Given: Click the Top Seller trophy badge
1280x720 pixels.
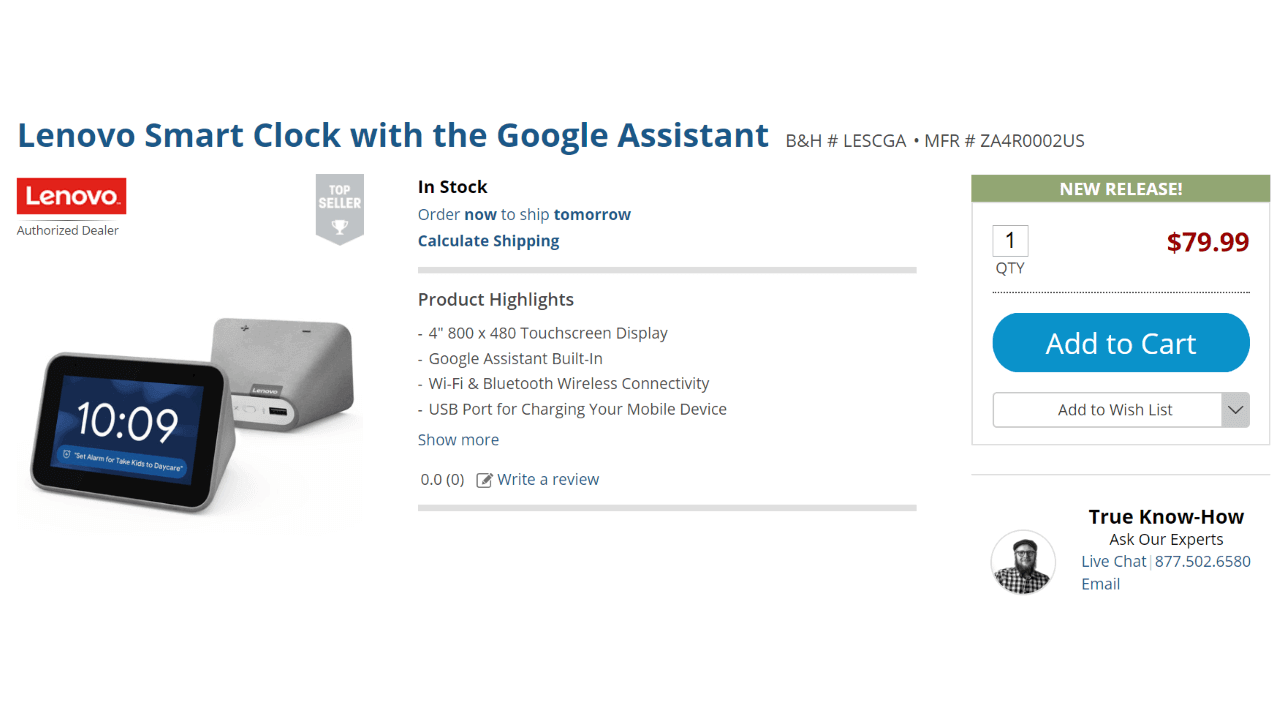Looking at the screenshot, I should click(x=340, y=208).
